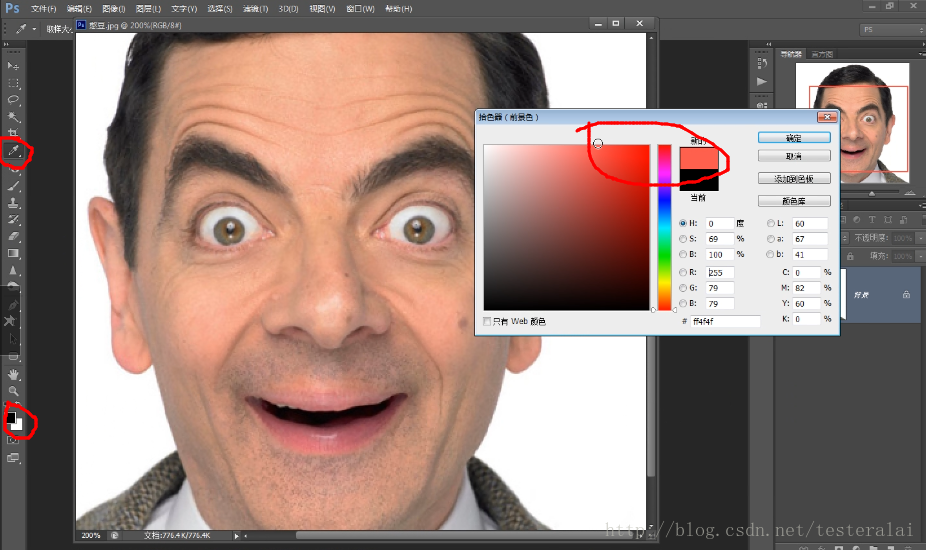Select the Eyedropper tool in toolbox

click(13, 151)
